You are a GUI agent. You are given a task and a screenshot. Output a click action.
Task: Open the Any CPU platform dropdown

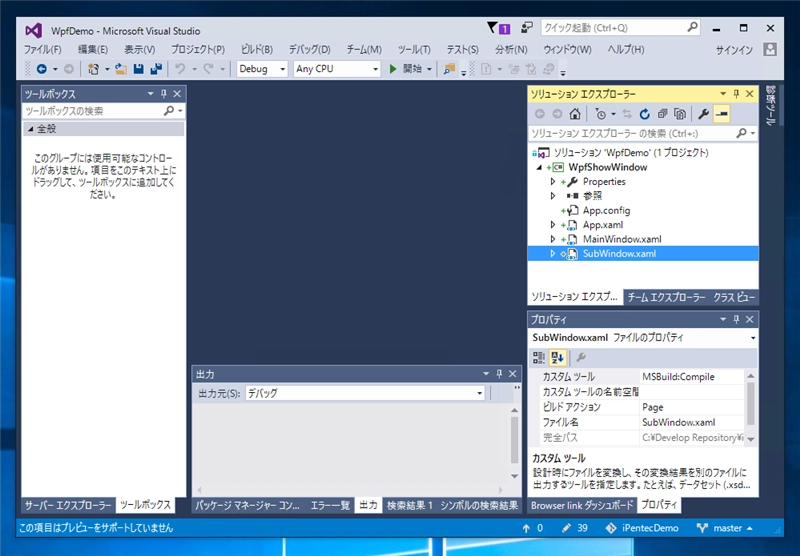[x=337, y=69]
